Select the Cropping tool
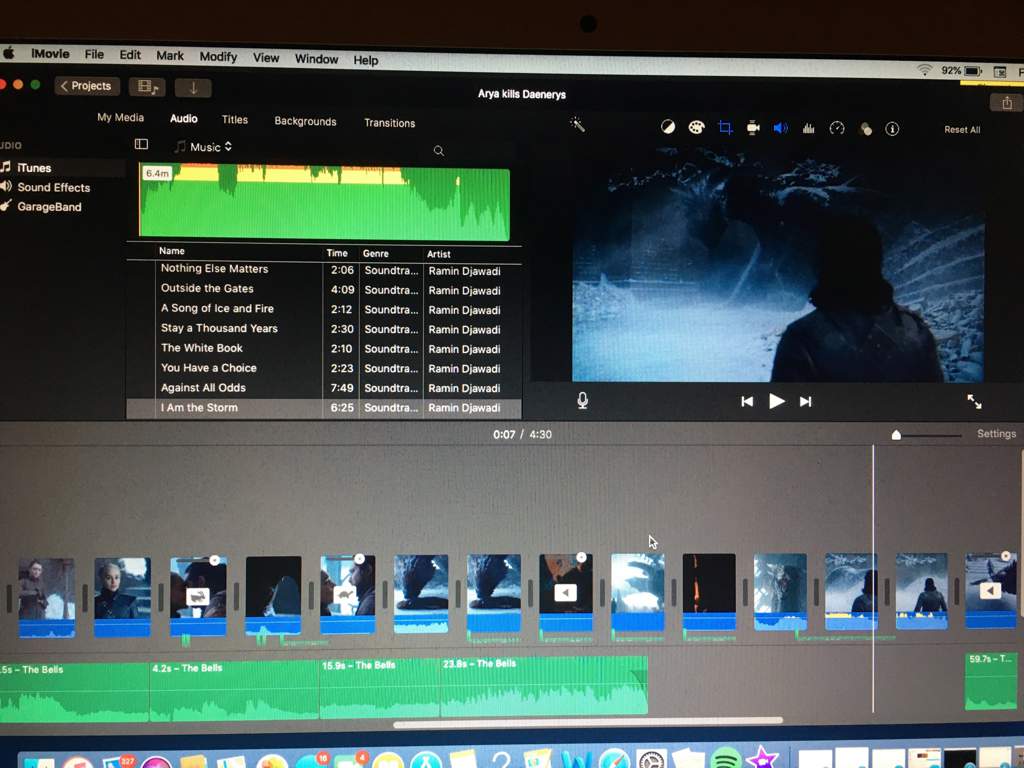 point(725,127)
